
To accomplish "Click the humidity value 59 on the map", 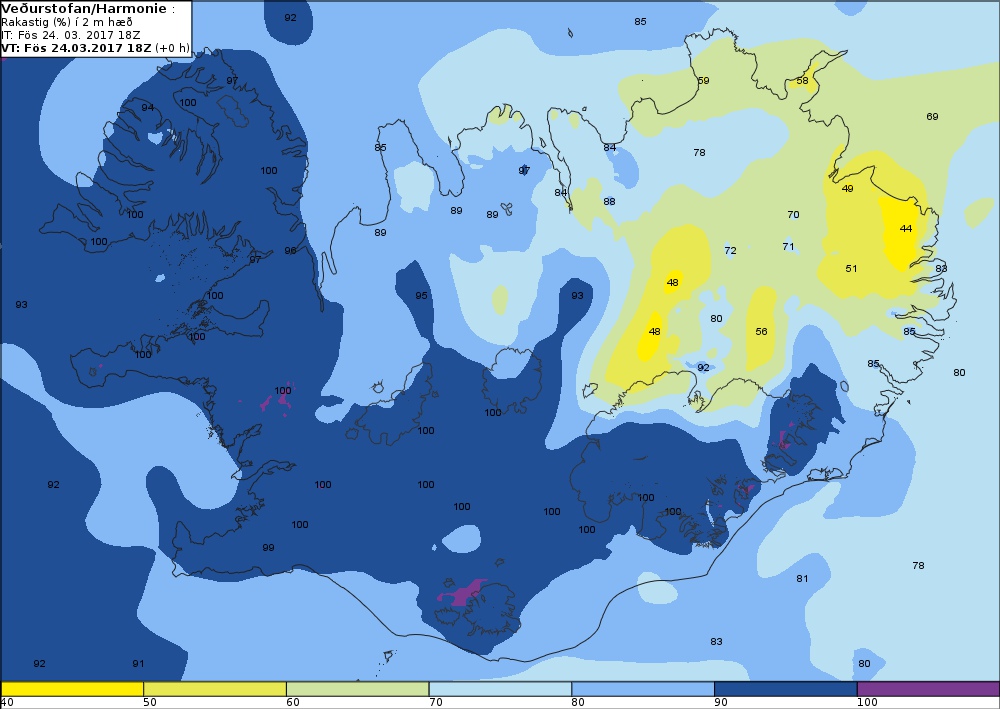I will [x=703, y=80].
